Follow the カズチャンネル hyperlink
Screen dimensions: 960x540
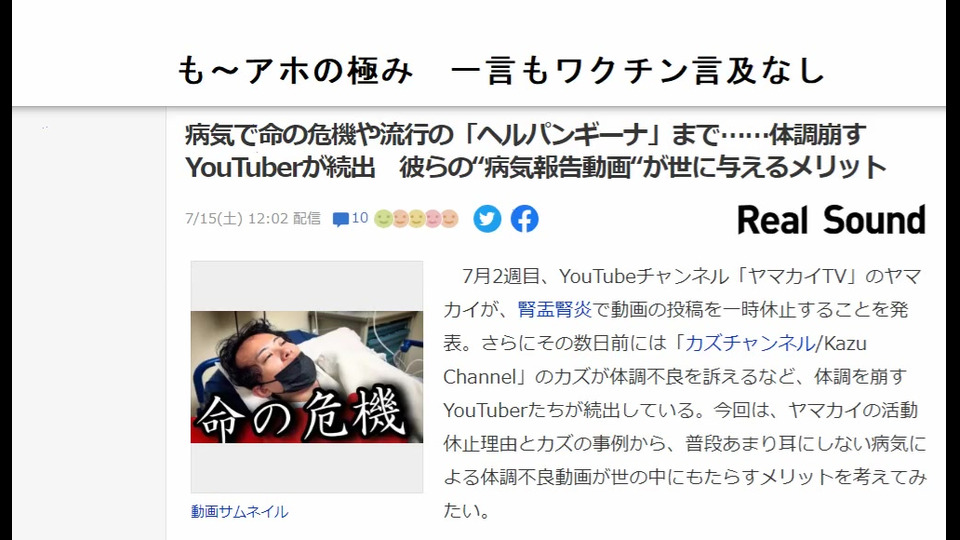coord(750,343)
